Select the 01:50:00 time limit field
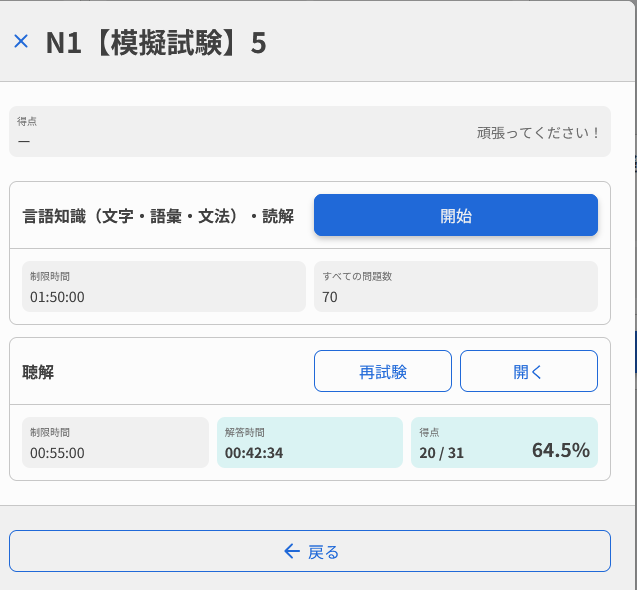 [x=57, y=297]
